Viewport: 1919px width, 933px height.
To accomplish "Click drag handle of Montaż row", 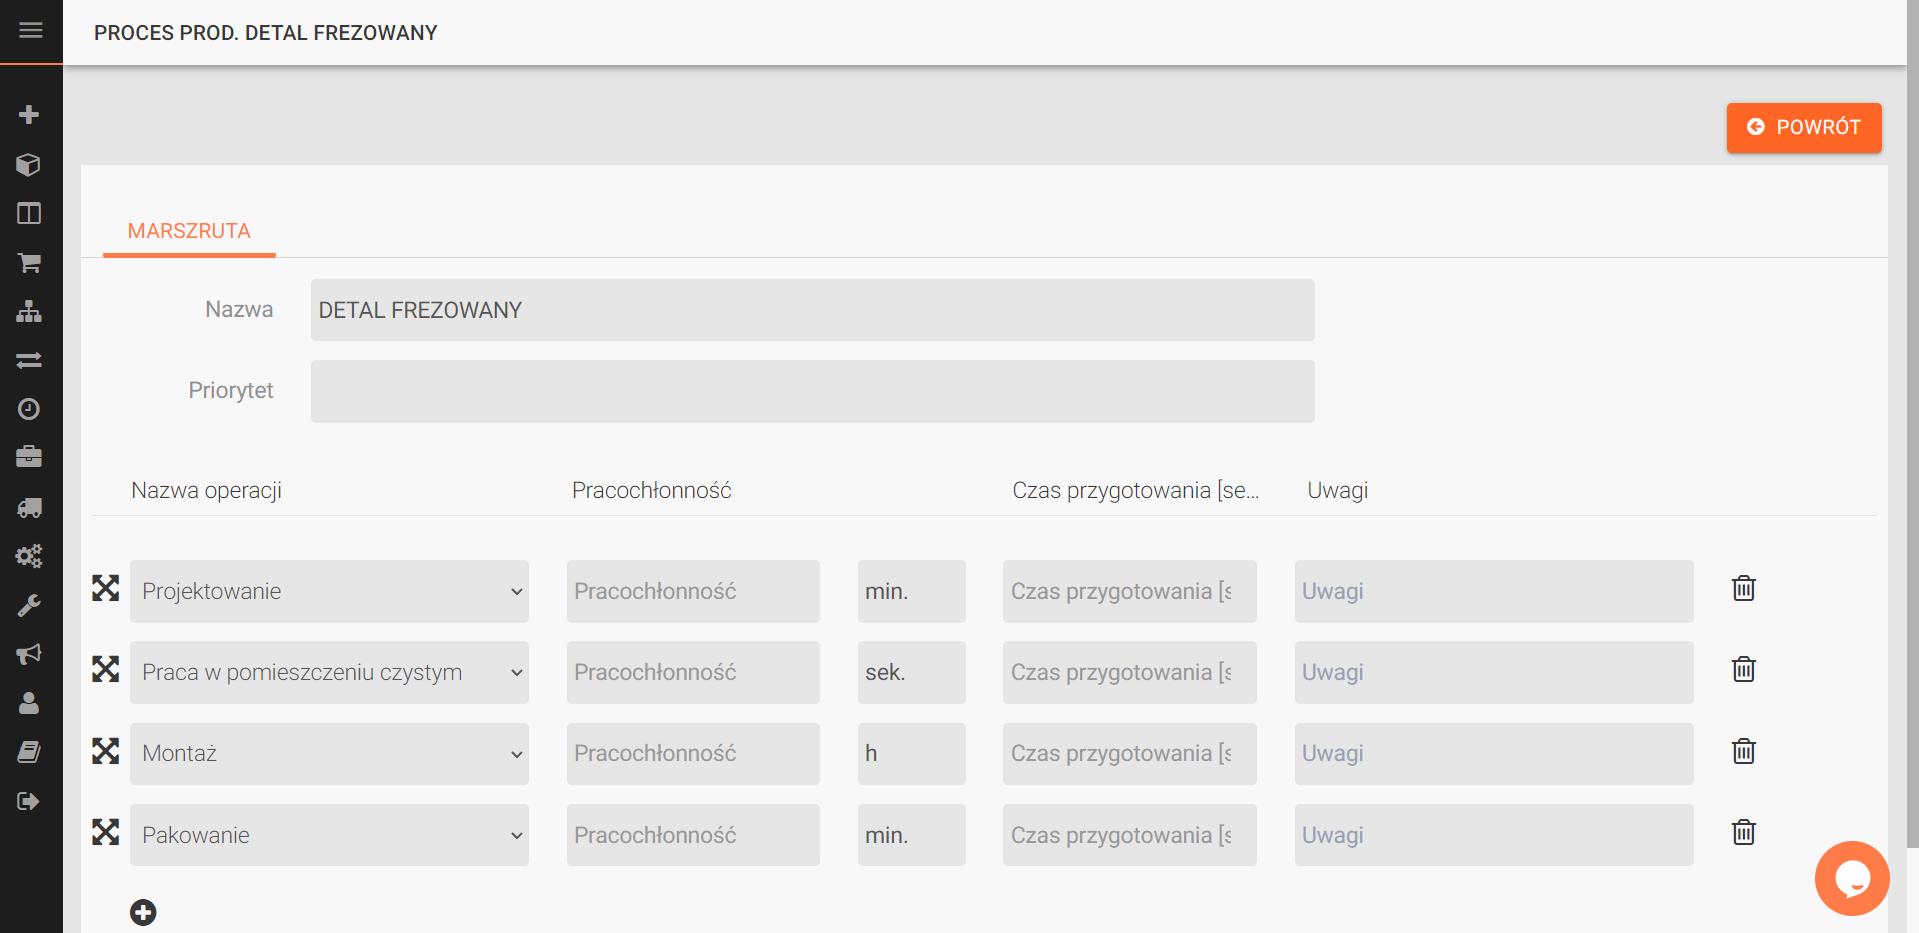I will [106, 751].
